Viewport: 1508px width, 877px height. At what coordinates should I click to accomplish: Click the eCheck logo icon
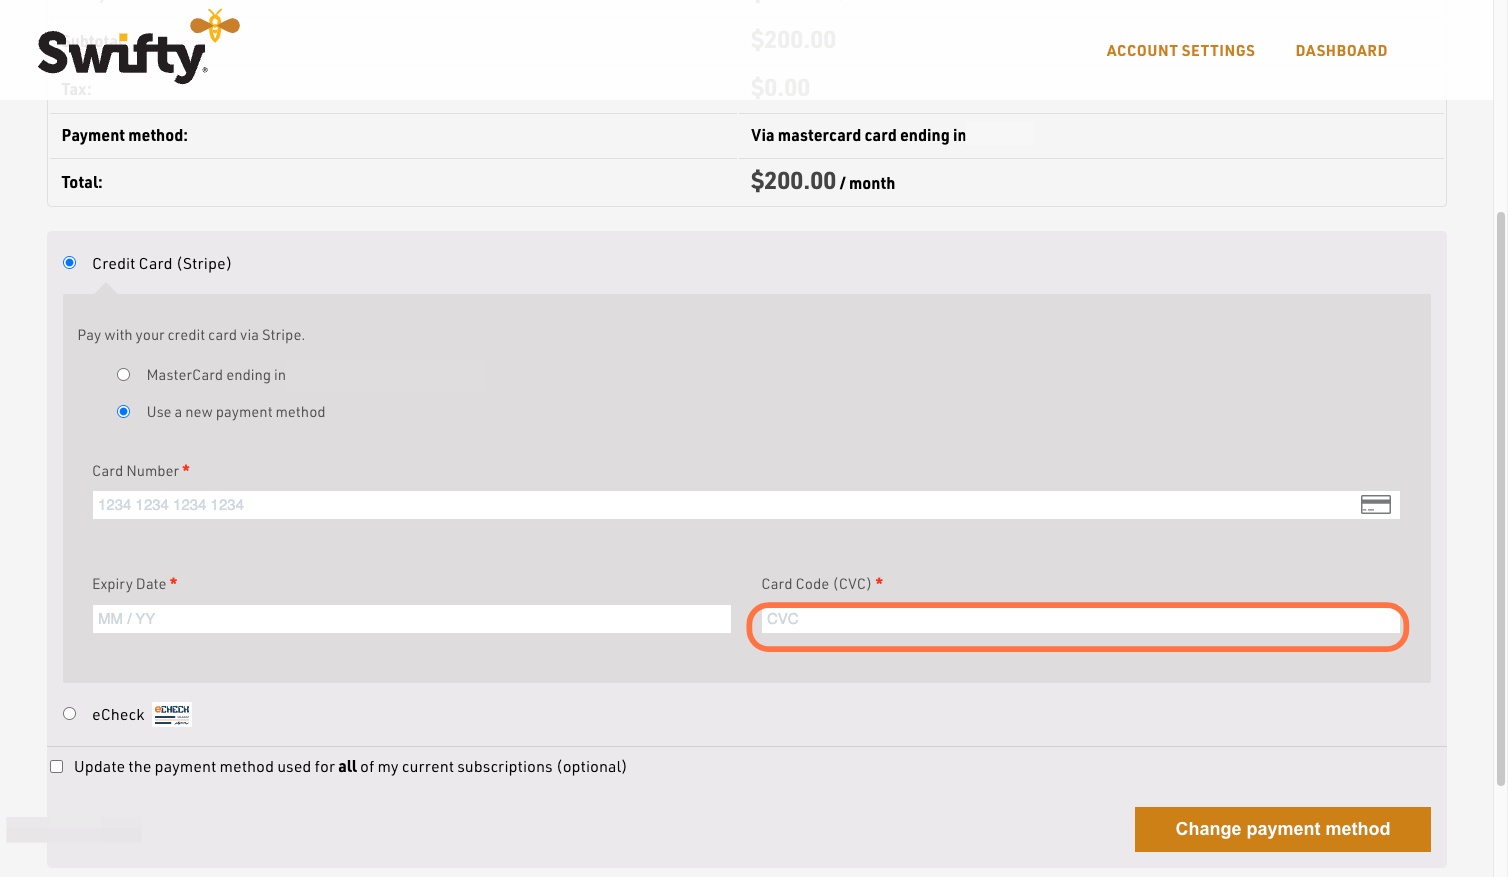pyautogui.click(x=172, y=714)
